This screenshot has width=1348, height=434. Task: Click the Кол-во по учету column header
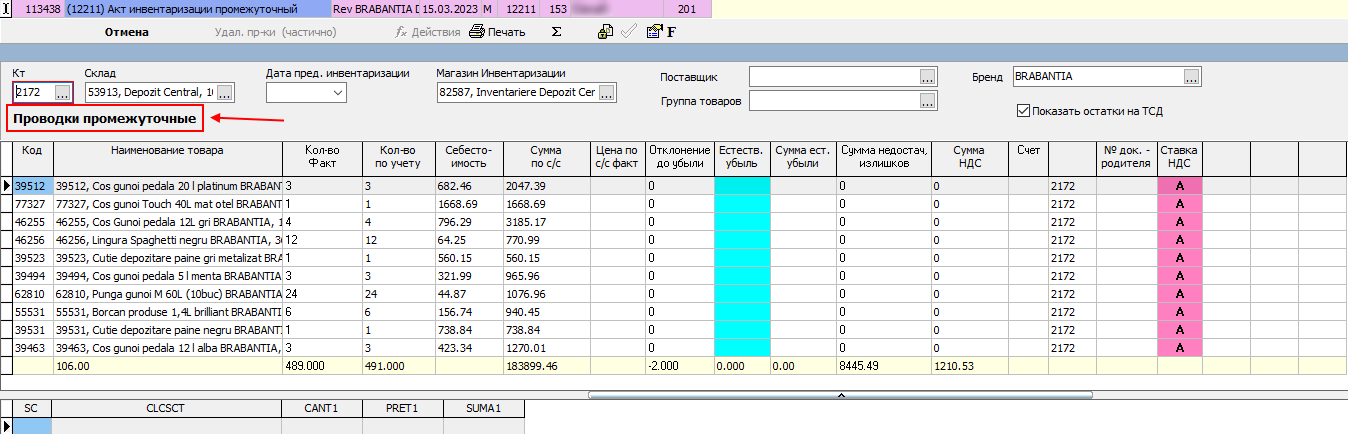[398, 158]
